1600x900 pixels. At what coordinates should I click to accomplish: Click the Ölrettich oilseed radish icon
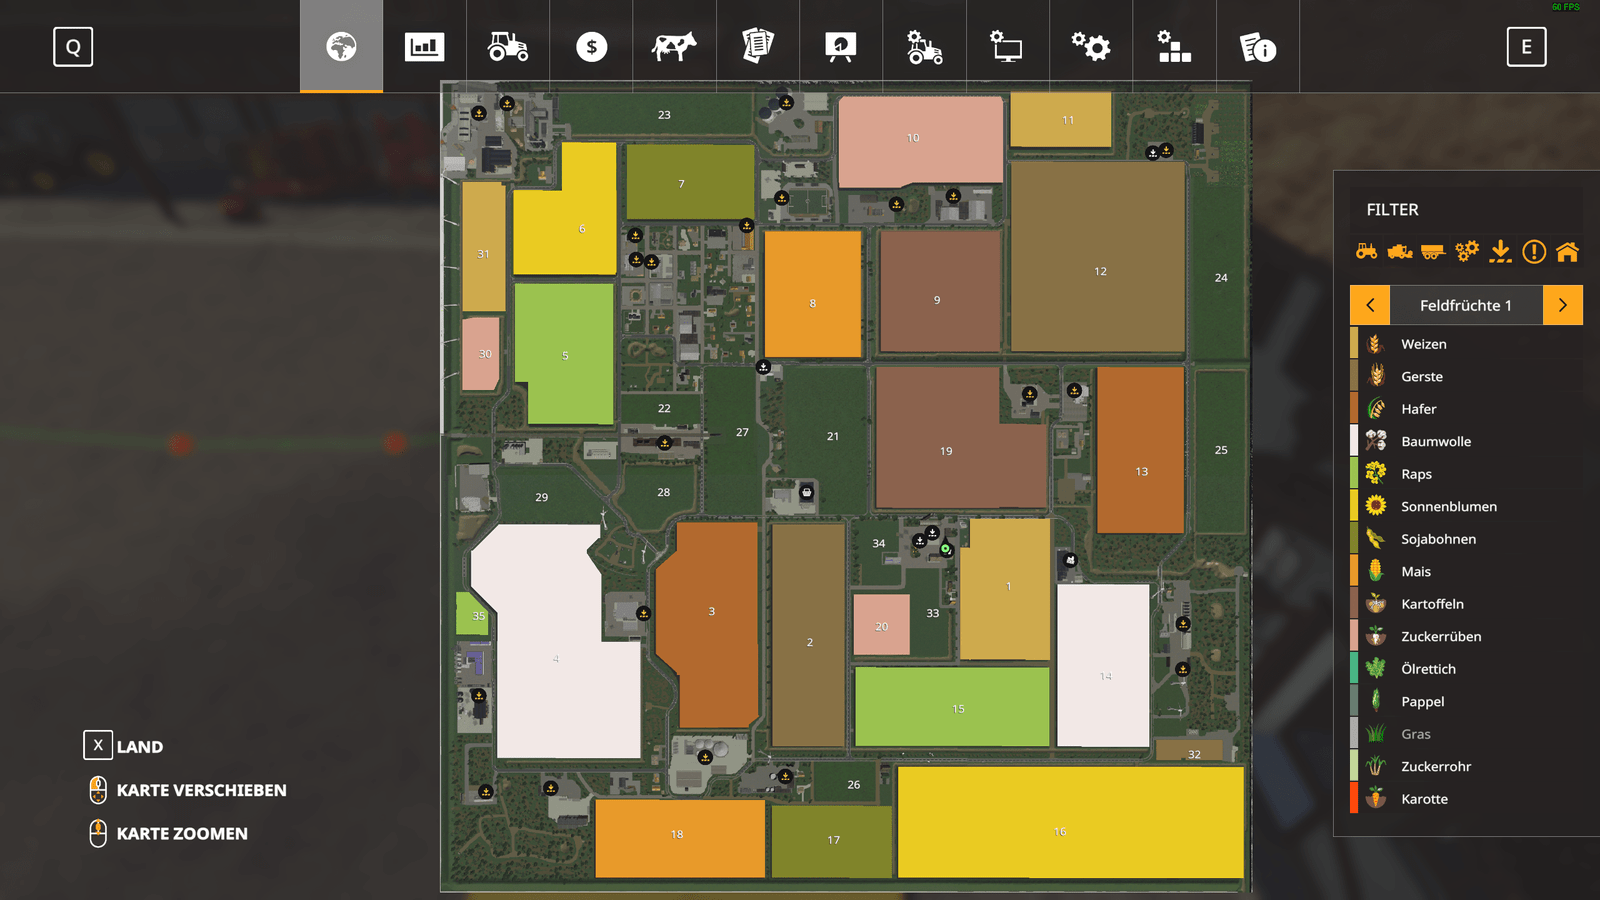point(1376,669)
